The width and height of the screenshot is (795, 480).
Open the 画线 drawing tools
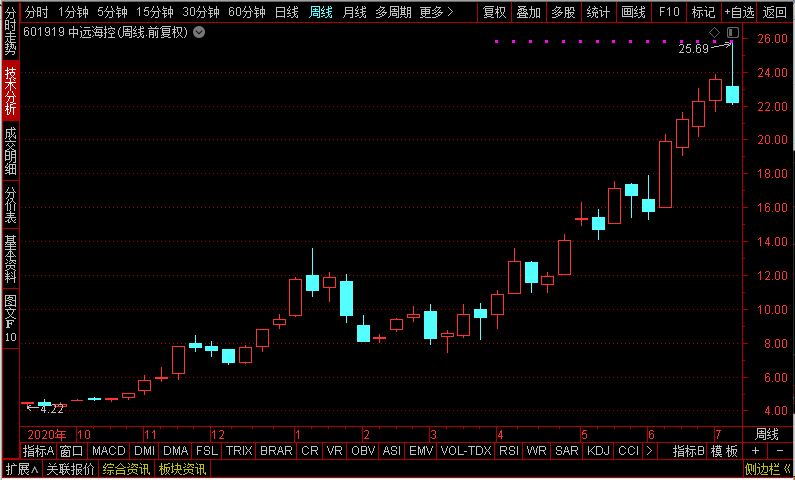[x=633, y=12]
